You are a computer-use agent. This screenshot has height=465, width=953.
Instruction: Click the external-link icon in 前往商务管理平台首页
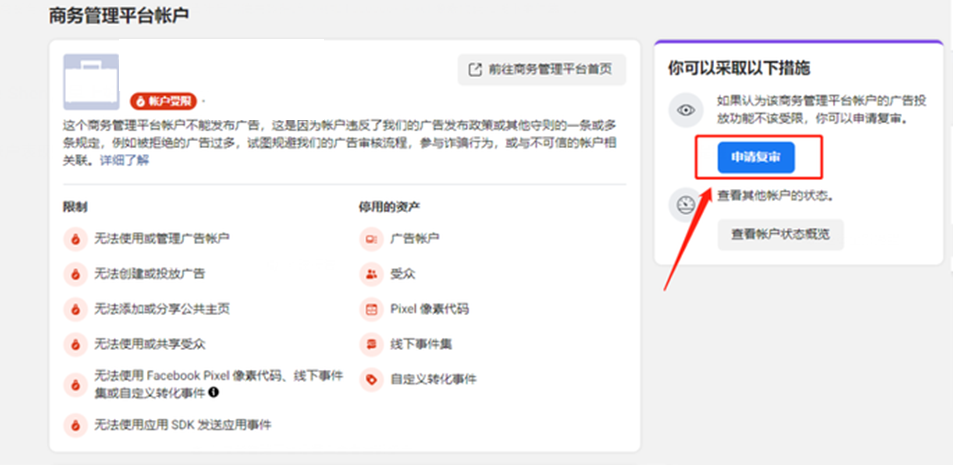[475, 69]
